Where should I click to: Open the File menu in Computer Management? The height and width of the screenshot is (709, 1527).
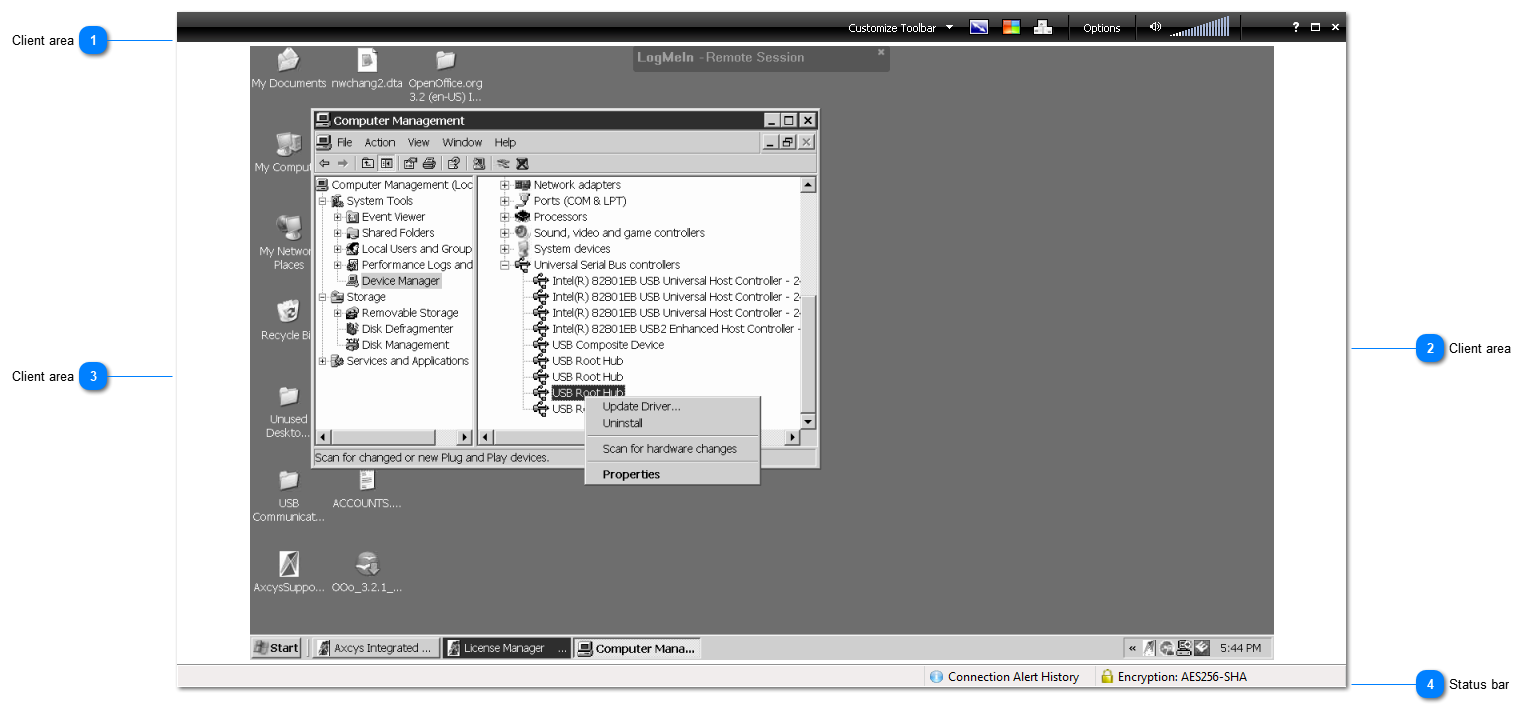tap(344, 142)
